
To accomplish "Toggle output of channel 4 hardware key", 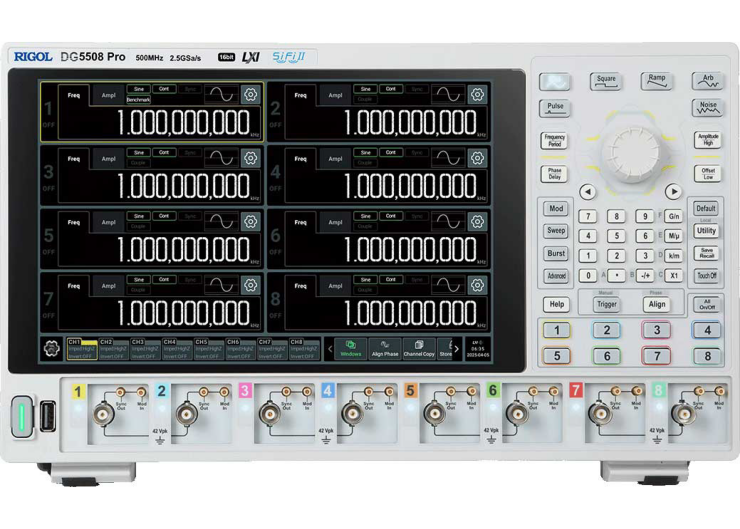I will [707, 330].
